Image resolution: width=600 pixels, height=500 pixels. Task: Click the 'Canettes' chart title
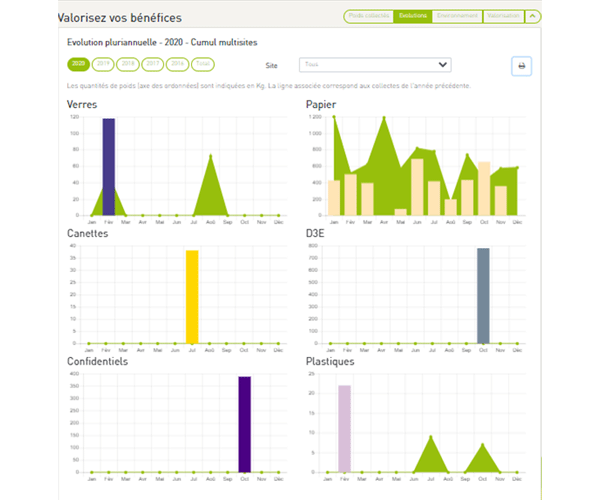88,233
